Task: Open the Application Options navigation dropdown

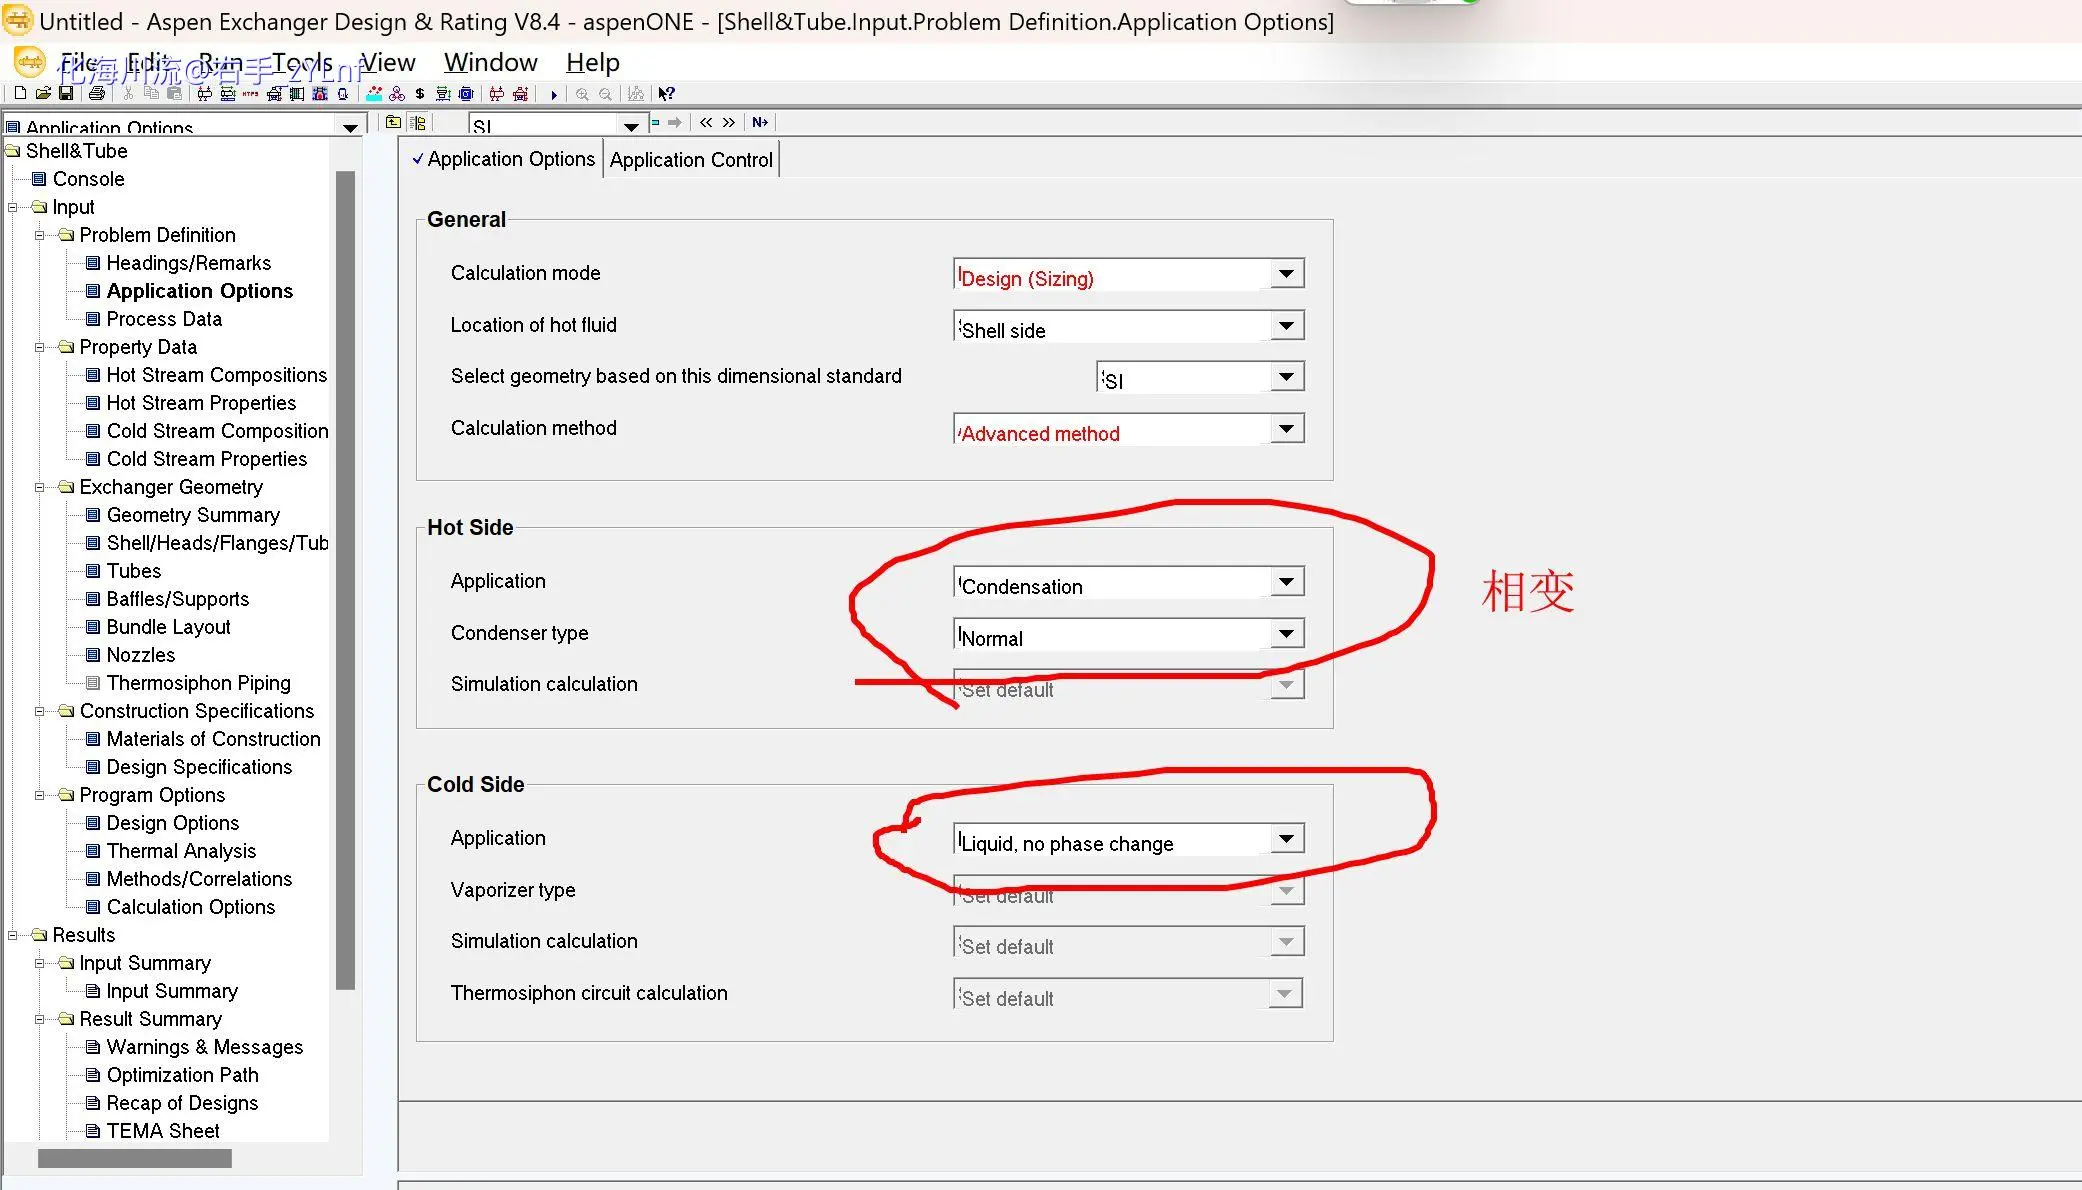Action: 350,126
